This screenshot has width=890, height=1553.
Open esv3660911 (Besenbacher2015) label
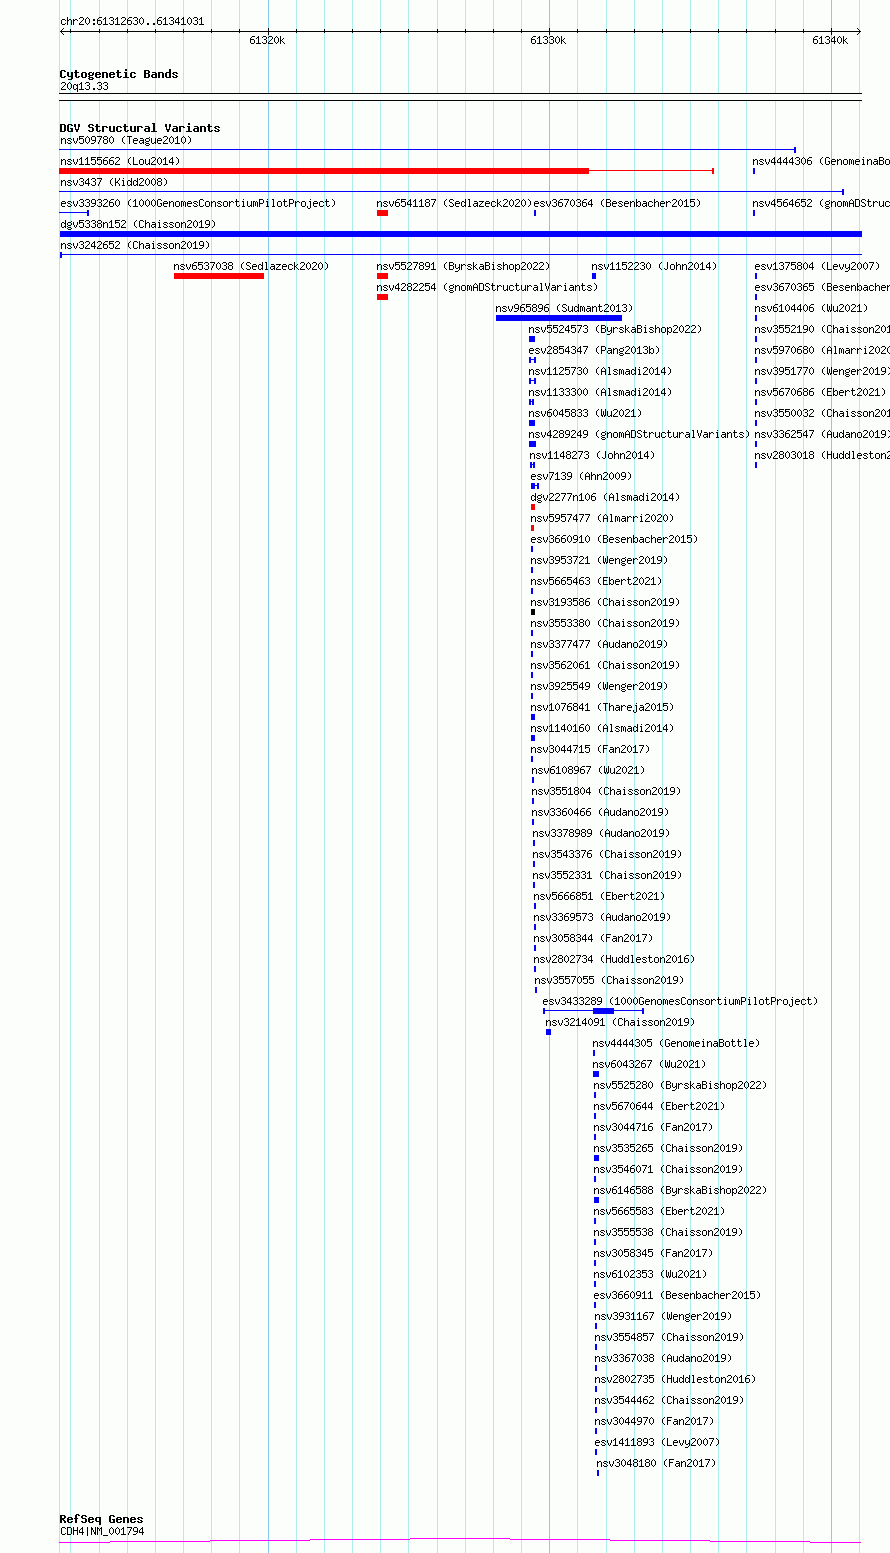coord(677,1295)
